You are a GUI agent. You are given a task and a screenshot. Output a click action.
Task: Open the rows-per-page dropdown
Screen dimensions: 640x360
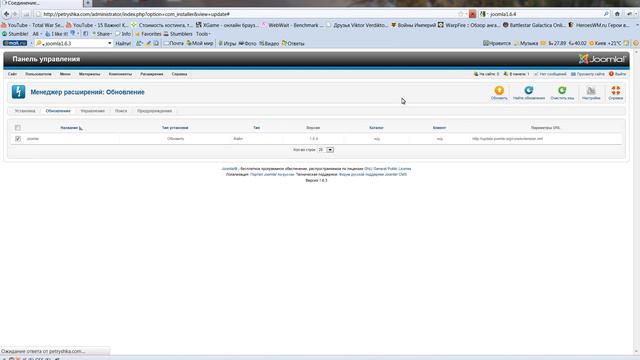330,150
